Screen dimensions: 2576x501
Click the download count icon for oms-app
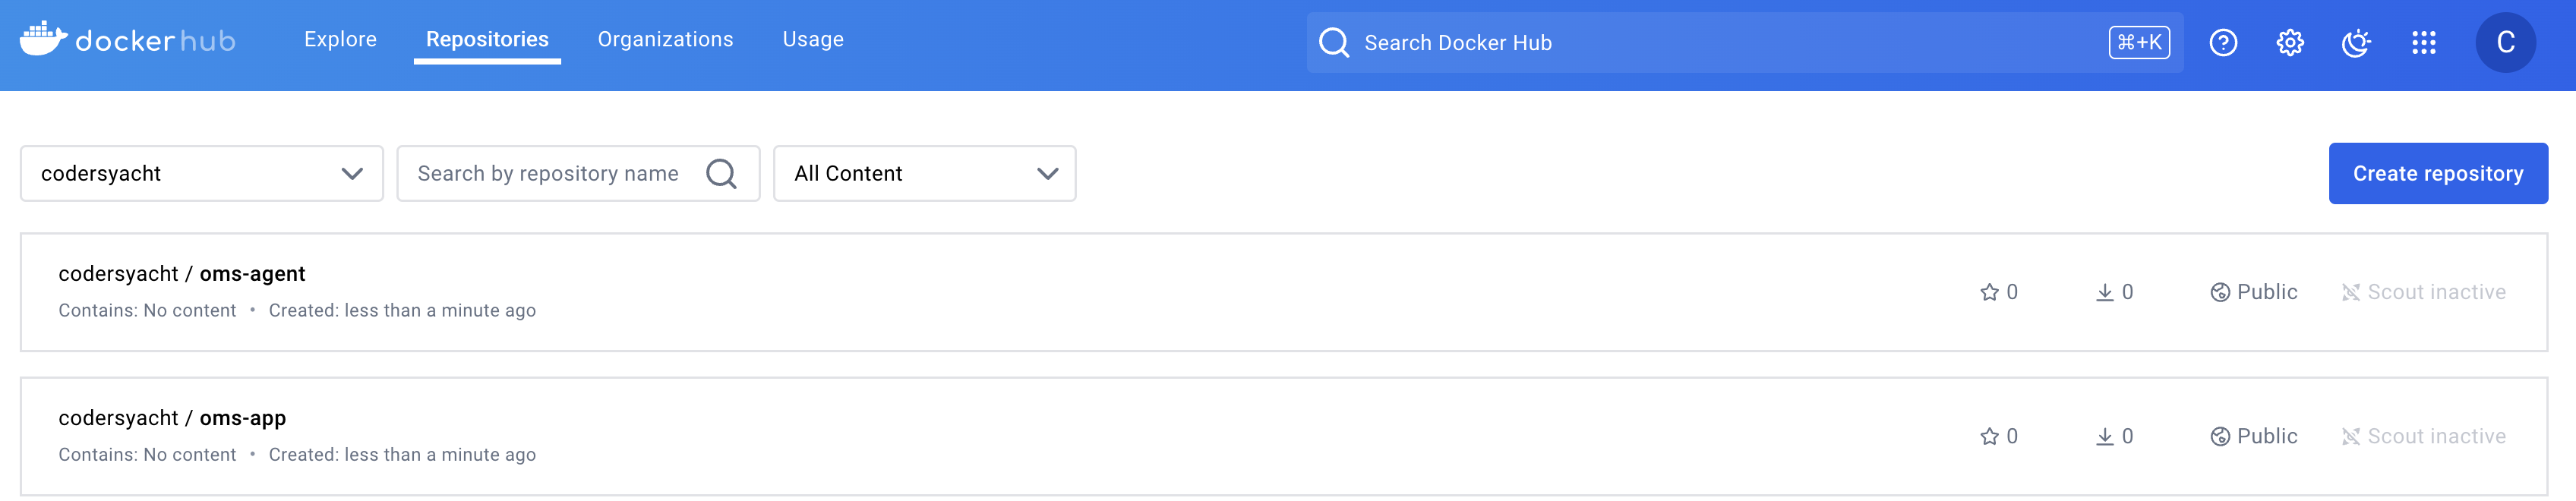[2104, 436]
